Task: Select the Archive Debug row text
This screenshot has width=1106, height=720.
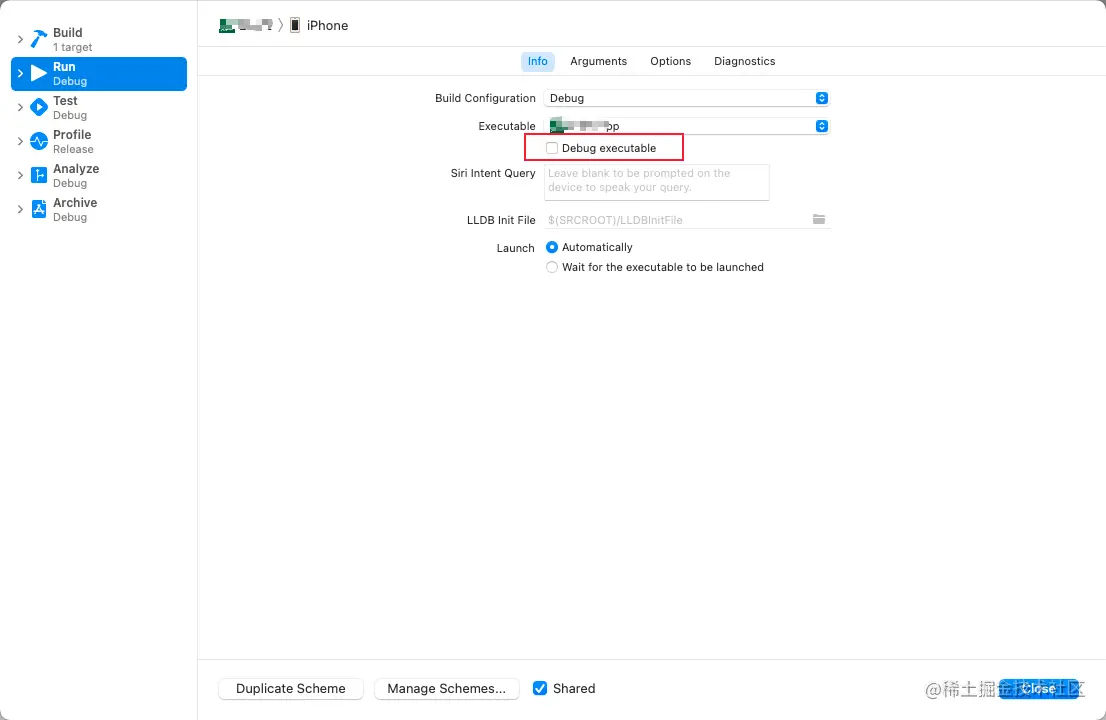Action: click(x=75, y=209)
